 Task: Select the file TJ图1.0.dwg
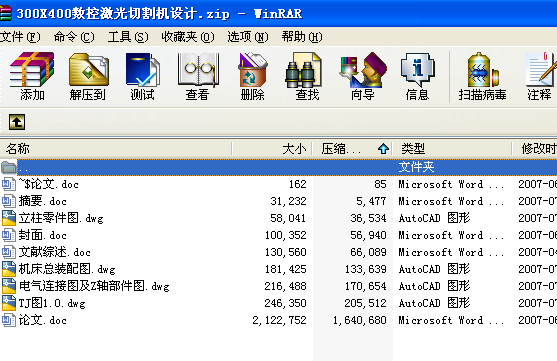pos(52,303)
